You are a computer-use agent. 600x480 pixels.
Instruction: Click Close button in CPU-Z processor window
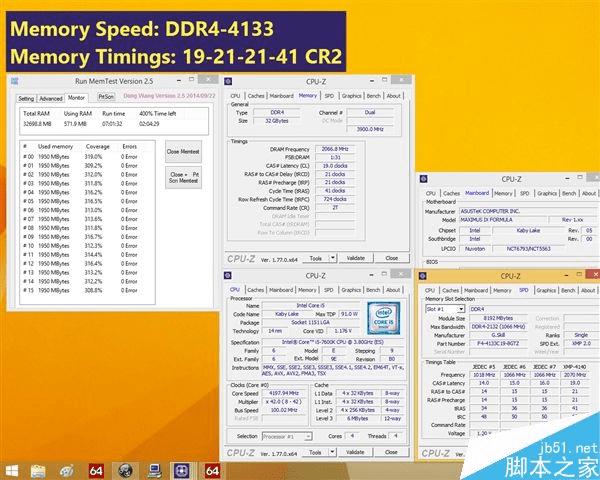point(391,452)
